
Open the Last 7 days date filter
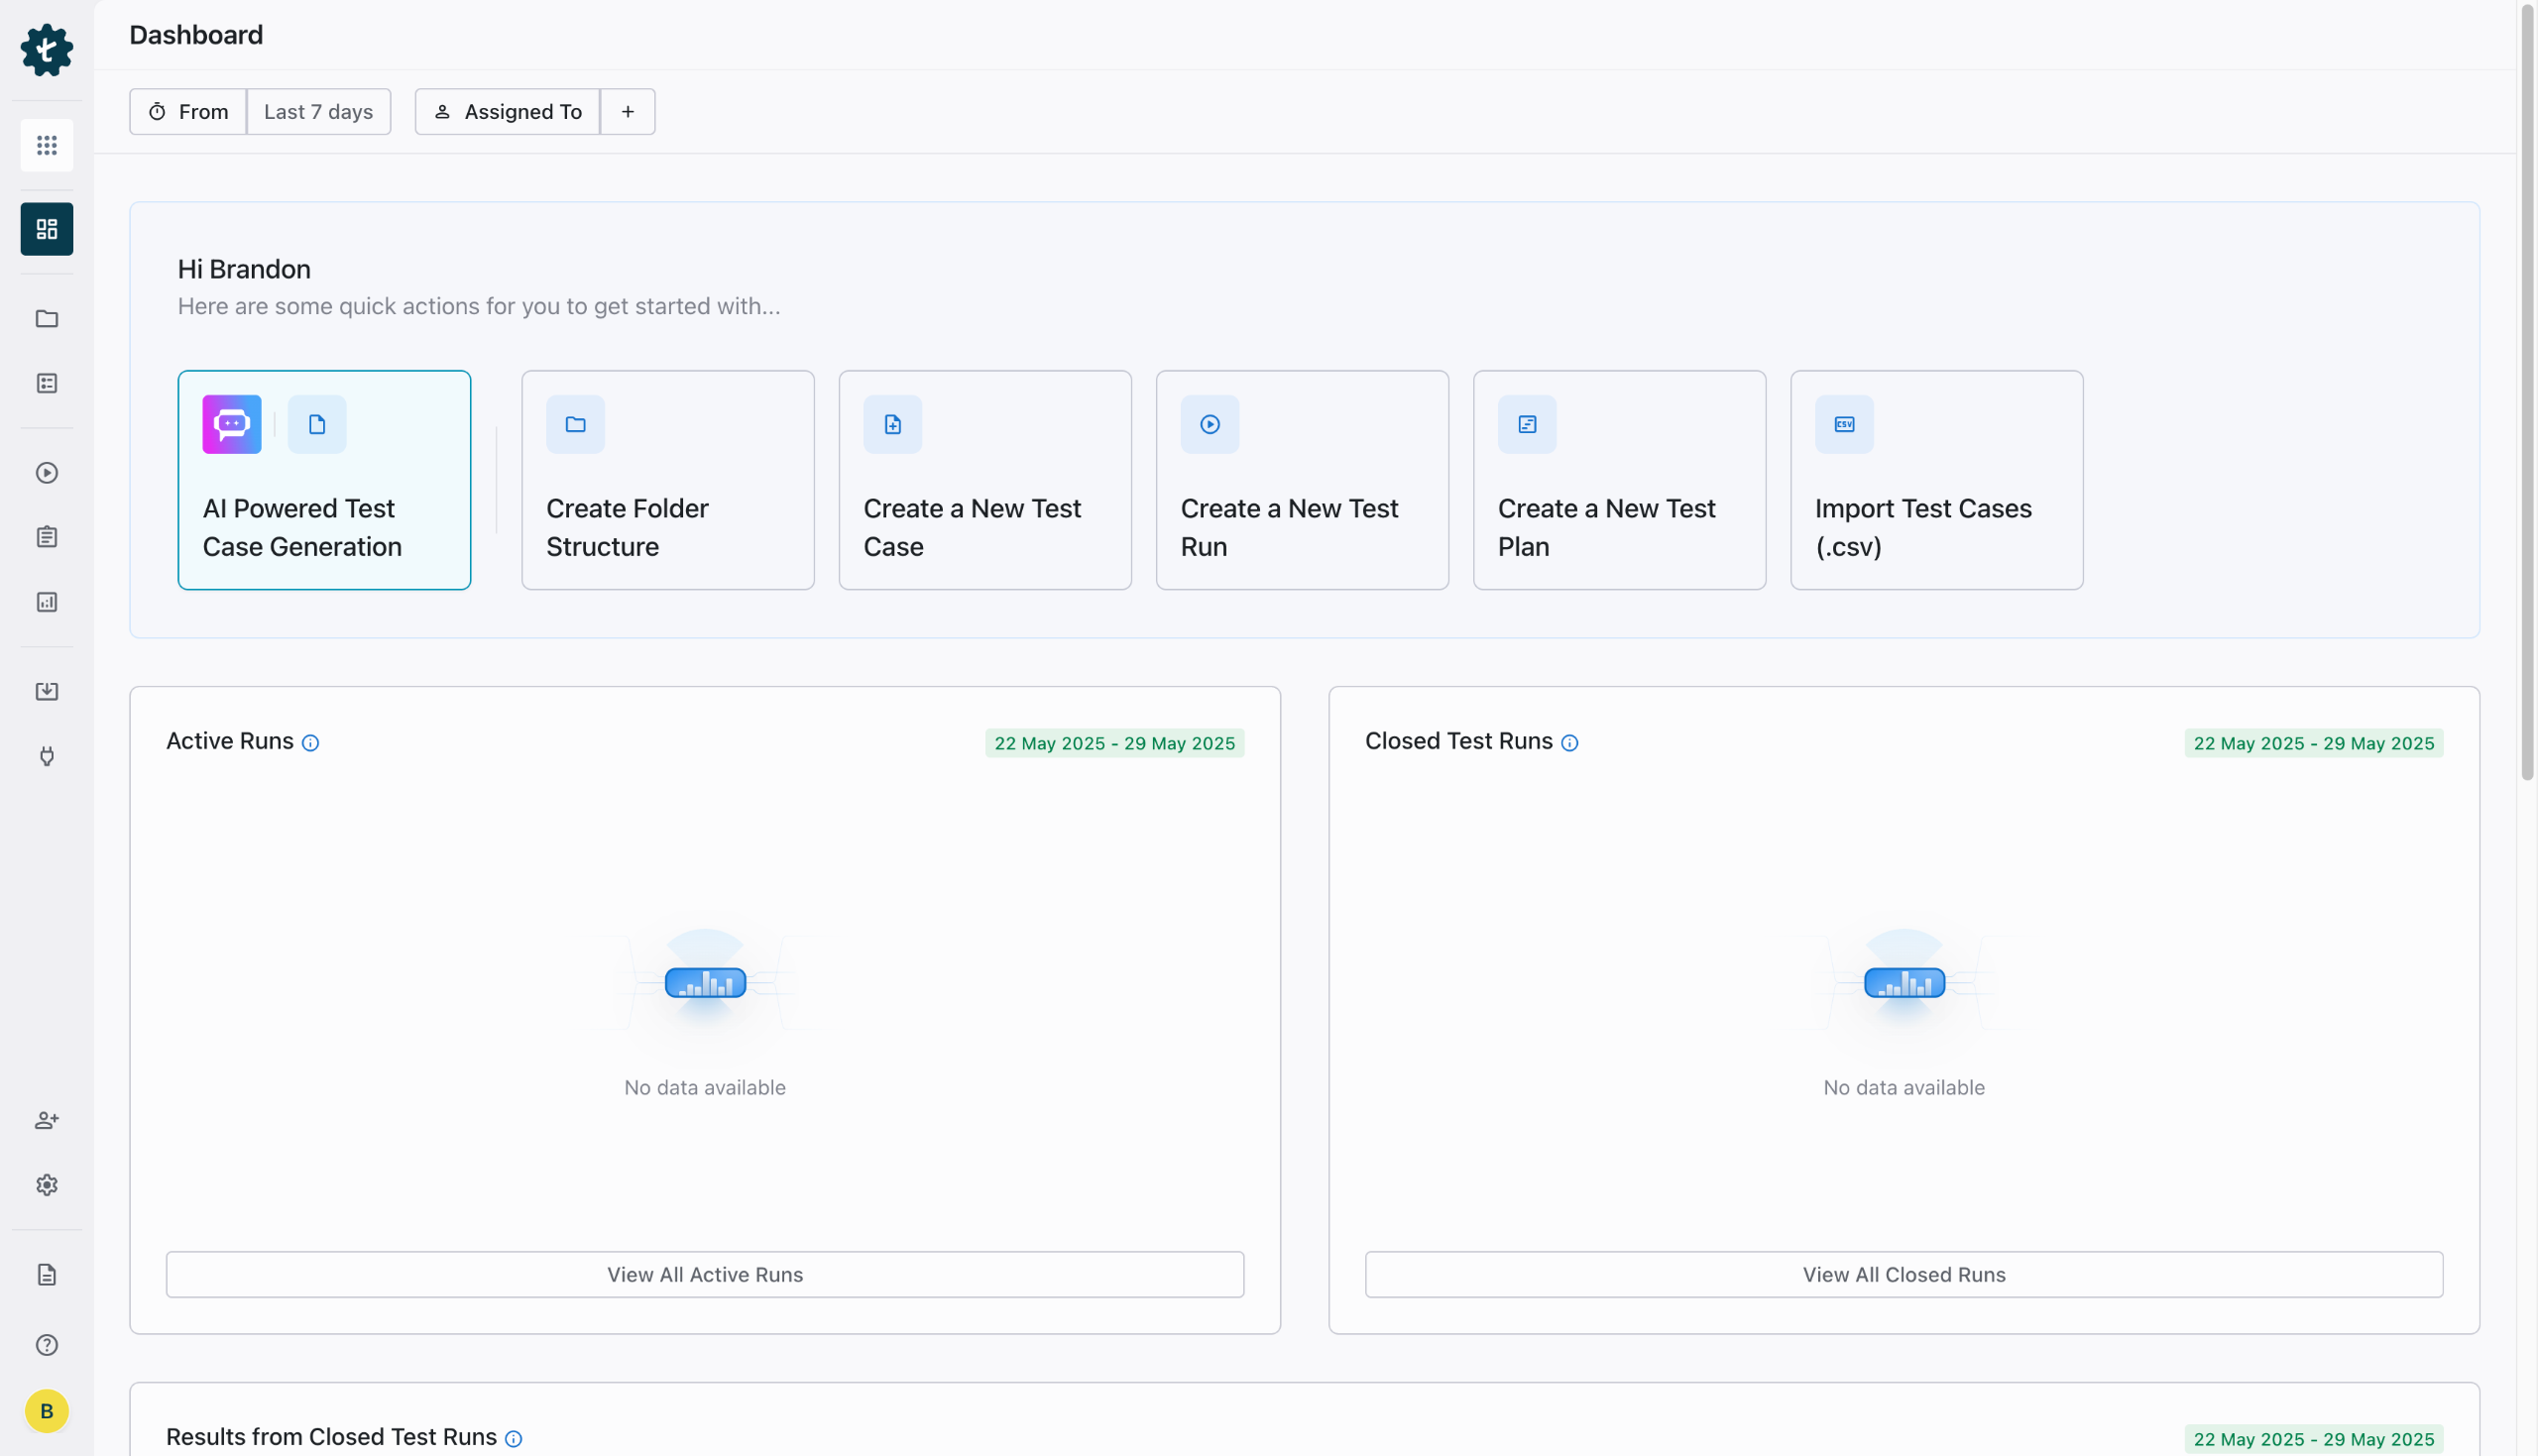[x=318, y=112]
